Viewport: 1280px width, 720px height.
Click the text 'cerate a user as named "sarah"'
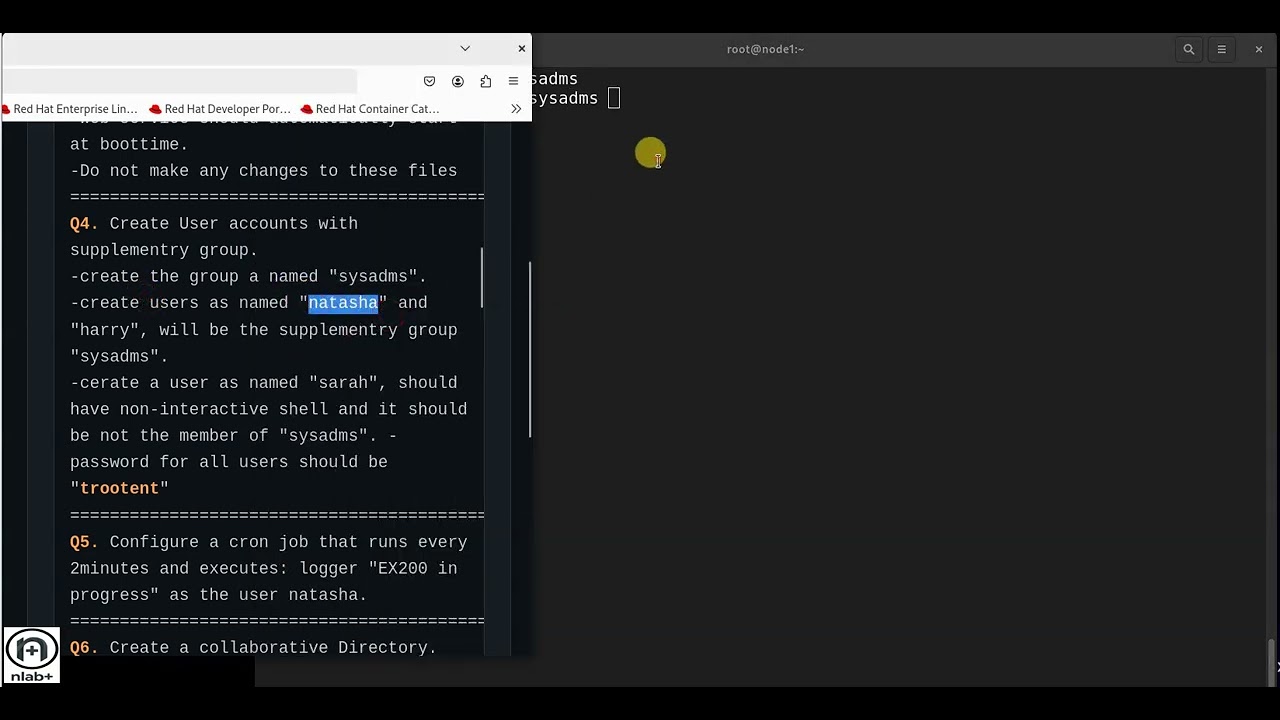pyautogui.click(x=233, y=383)
